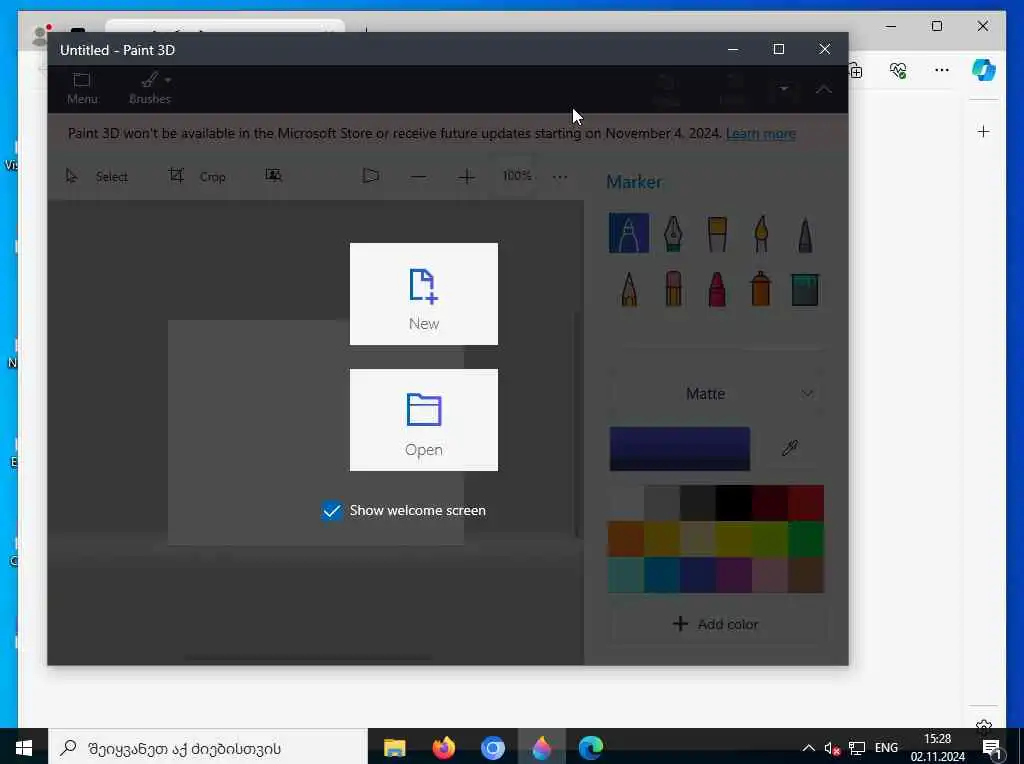Select the Oil brush
The width and height of the screenshot is (1024, 764).
tap(717, 233)
